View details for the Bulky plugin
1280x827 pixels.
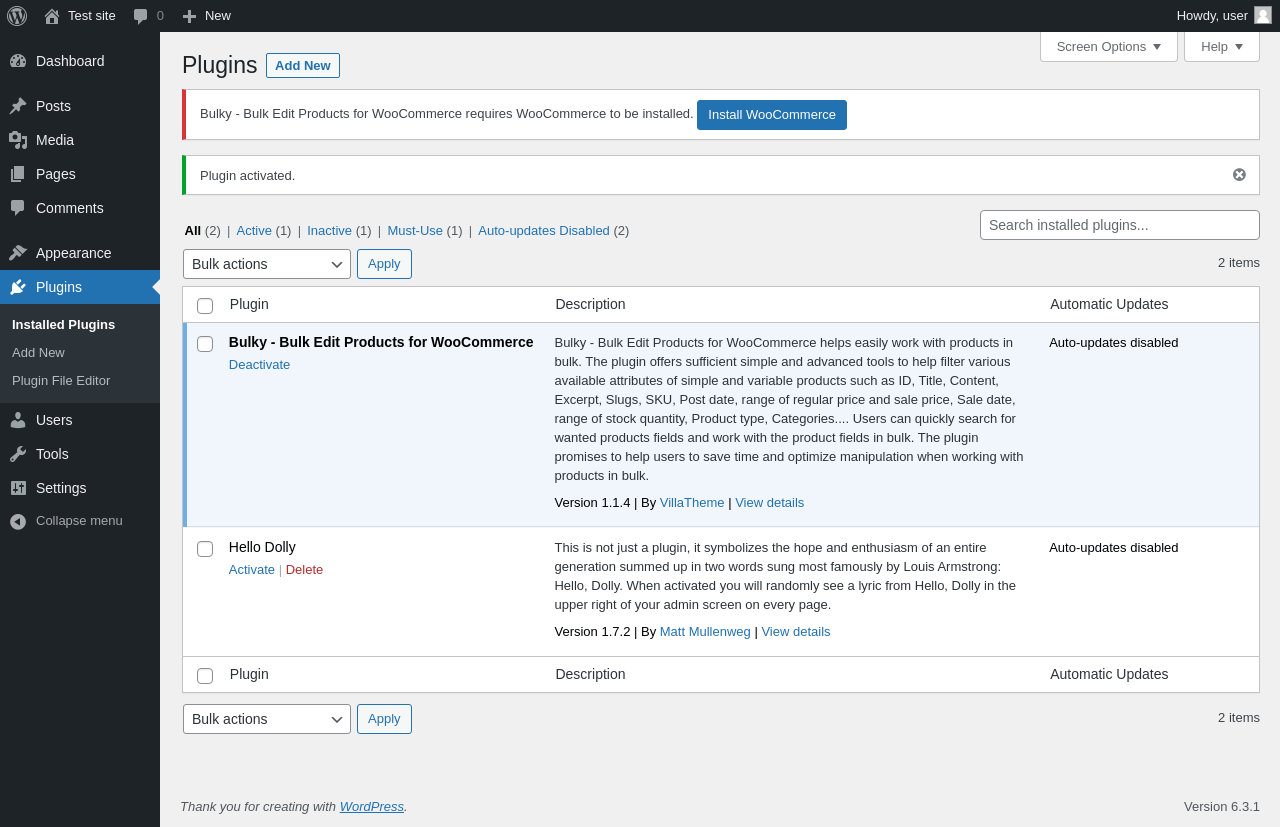[x=770, y=502]
